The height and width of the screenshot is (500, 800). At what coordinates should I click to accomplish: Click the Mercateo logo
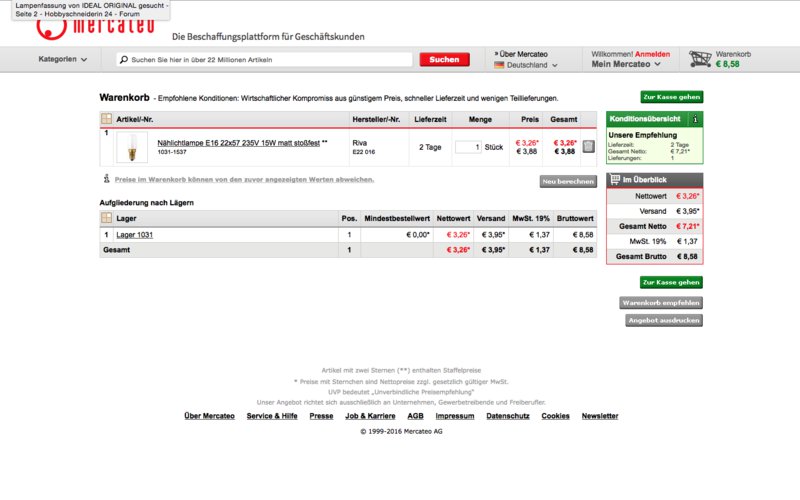point(95,26)
